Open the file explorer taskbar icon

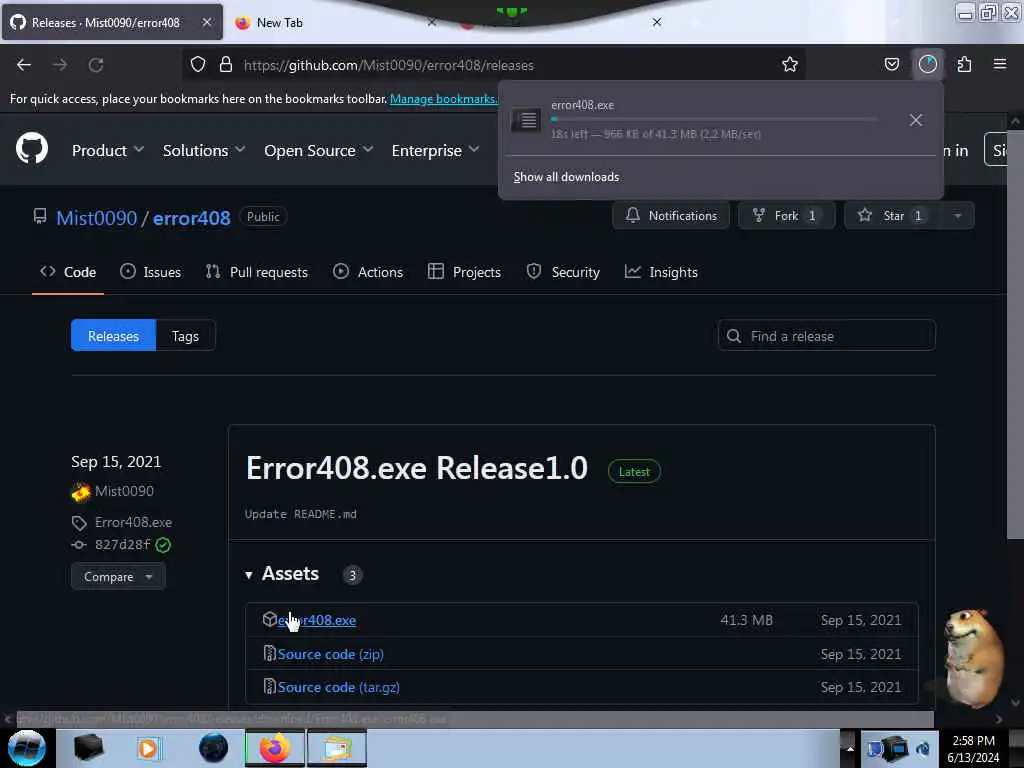[x=337, y=748]
